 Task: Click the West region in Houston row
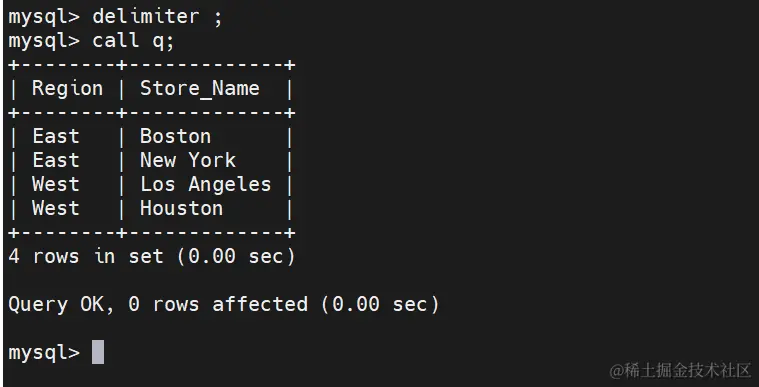pos(56,208)
